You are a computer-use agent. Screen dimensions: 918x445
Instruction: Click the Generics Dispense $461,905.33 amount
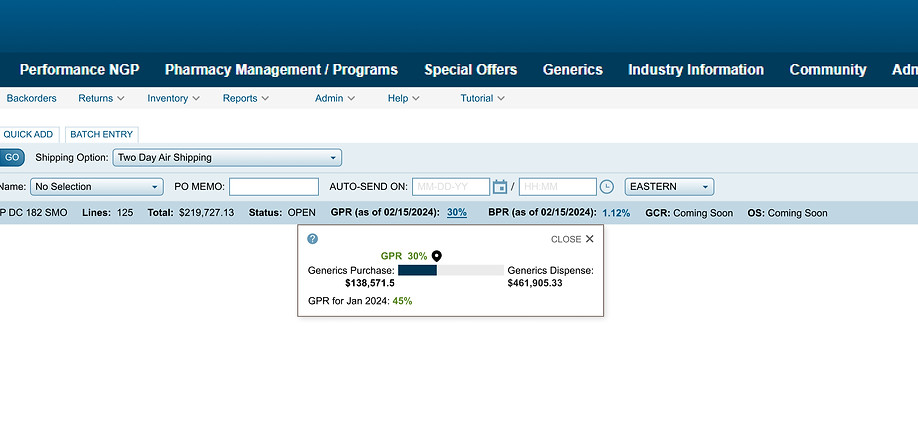click(x=535, y=283)
